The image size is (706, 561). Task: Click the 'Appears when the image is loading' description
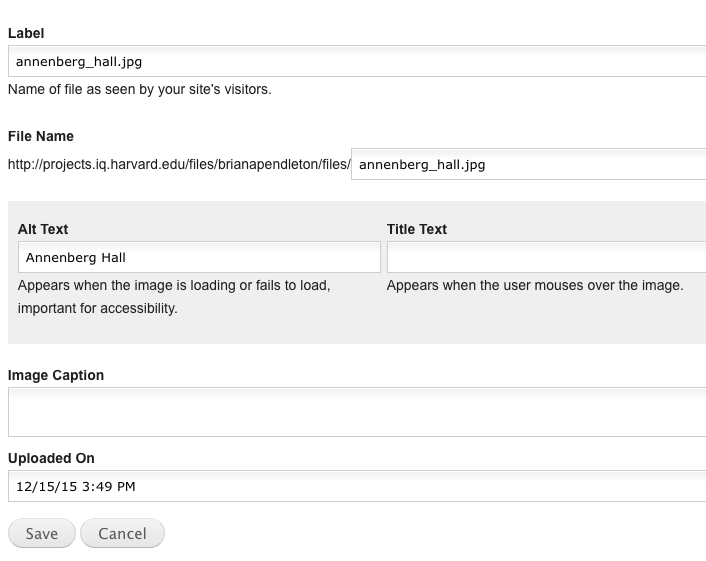click(174, 285)
